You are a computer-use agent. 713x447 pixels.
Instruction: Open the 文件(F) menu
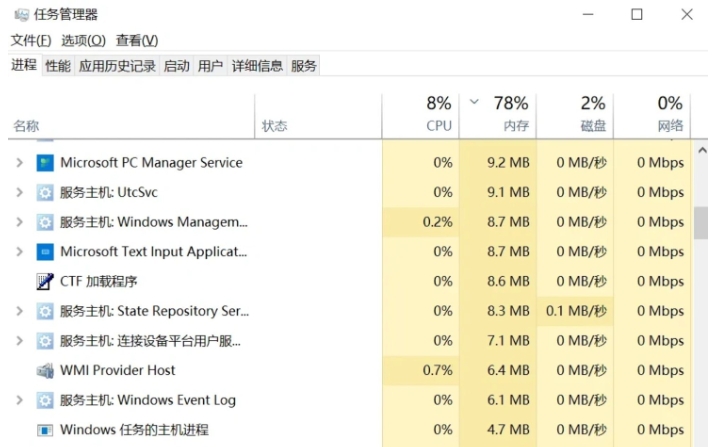(x=31, y=40)
